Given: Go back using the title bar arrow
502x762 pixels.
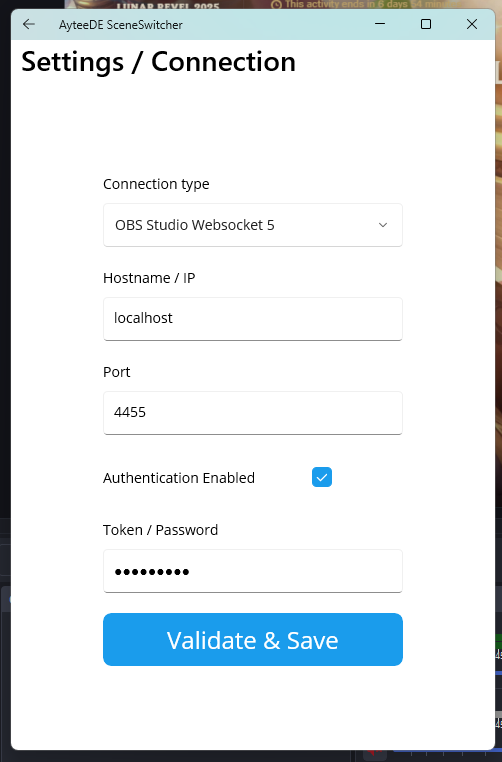Looking at the screenshot, I should pyautogui.click(x=29, y=24).
